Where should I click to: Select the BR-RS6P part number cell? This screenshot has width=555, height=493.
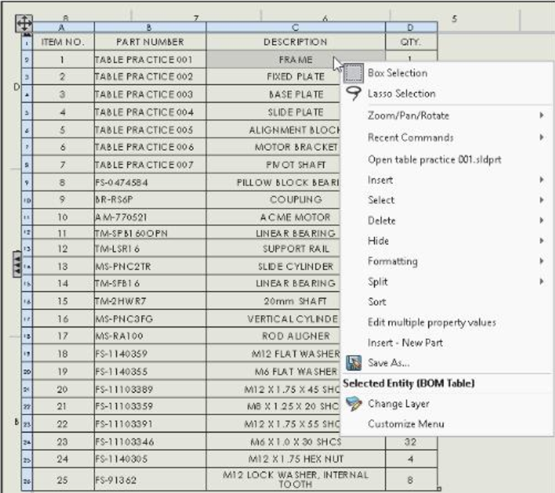150,200
